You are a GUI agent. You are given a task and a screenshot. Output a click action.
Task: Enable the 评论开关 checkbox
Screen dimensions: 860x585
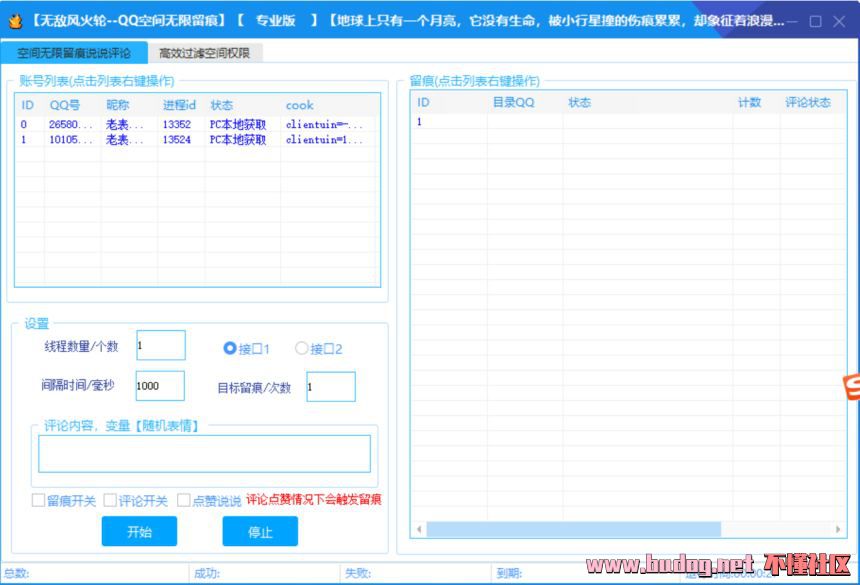[x=110, y=500]
